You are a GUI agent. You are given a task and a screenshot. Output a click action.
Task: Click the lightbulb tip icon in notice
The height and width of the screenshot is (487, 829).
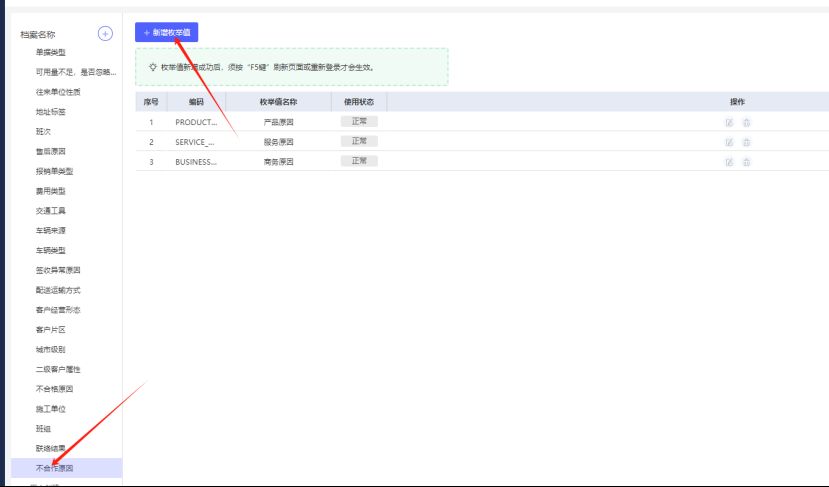pyautogui.click(x=152, y=67)
